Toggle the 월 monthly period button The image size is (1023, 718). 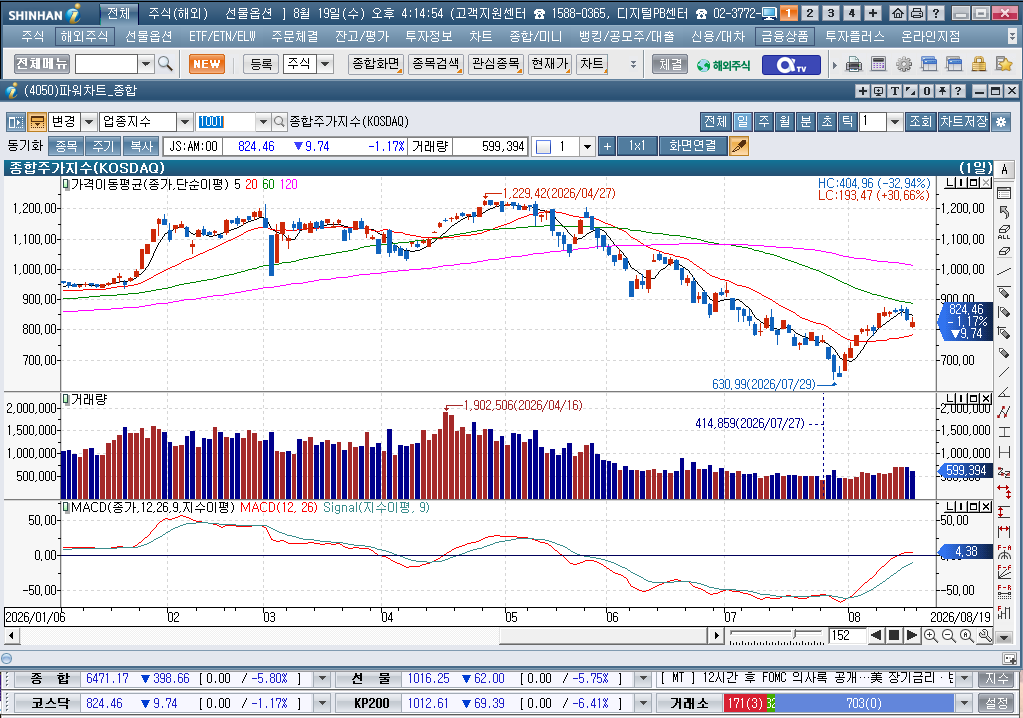point(784,122)
